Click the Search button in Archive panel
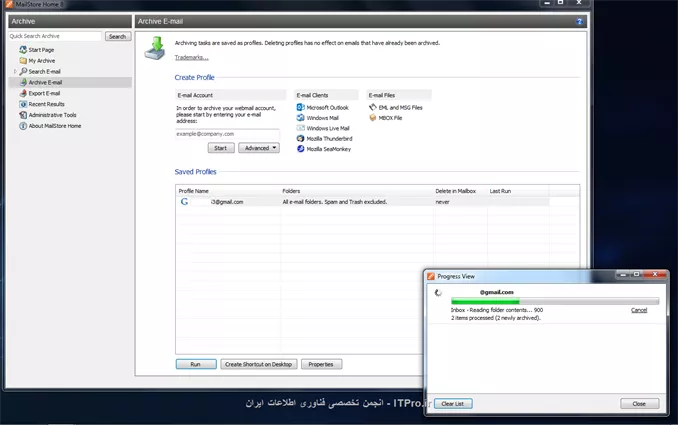 pyautogui.click(x=118, y=36)
